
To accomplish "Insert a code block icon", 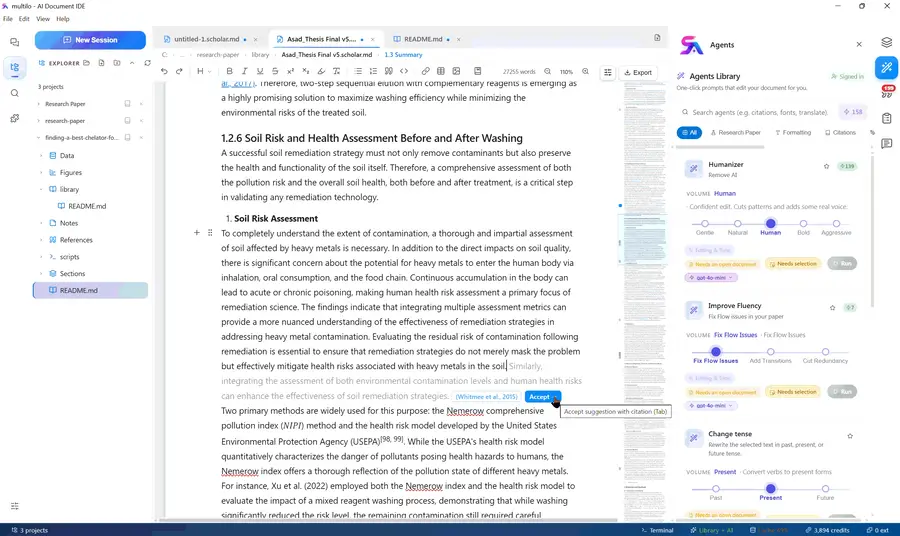I will coord(404,71).
